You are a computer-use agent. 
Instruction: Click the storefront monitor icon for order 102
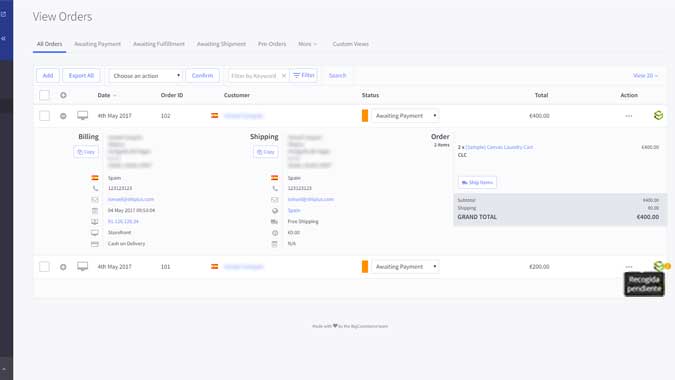click(x=83, y=115)
